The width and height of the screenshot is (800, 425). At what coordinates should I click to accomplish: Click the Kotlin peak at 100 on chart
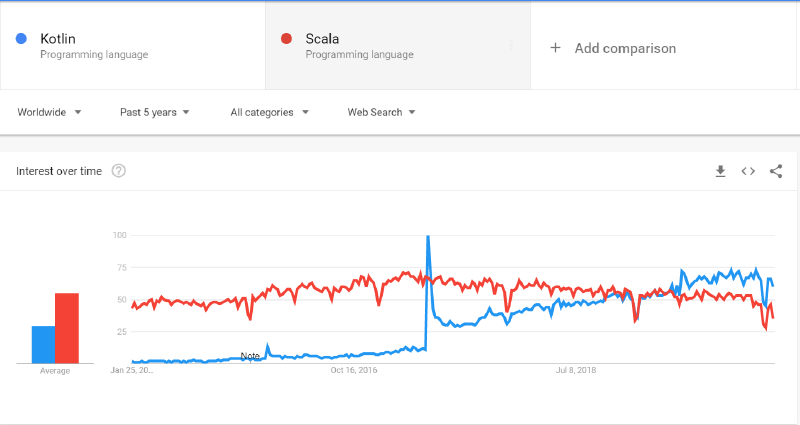coord(428,238)
